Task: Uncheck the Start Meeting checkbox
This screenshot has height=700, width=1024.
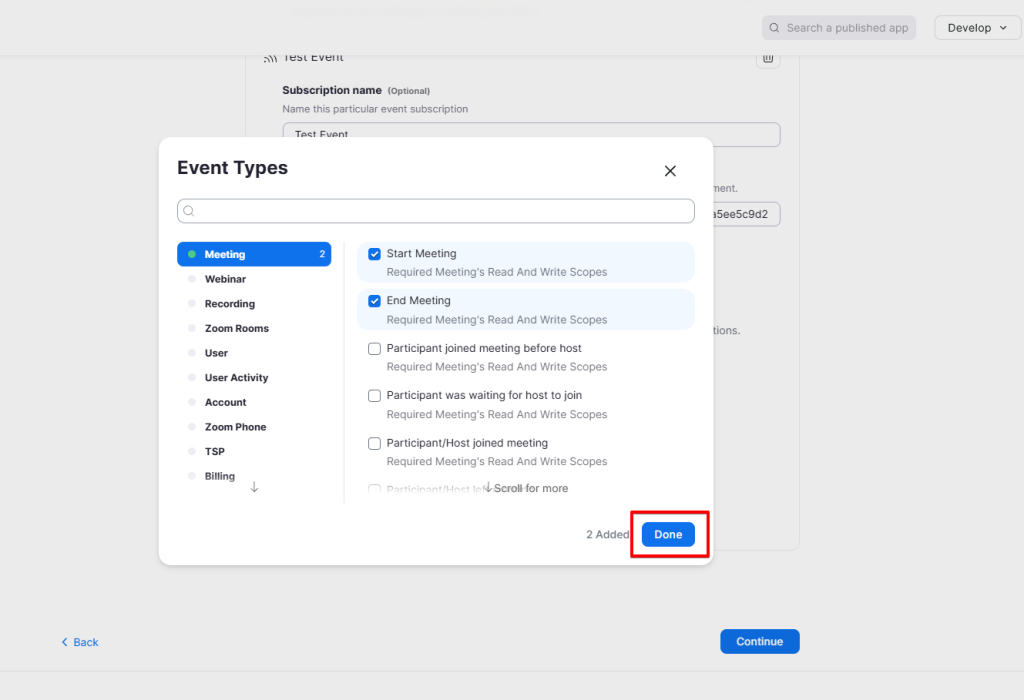Action: click(375, 254)
